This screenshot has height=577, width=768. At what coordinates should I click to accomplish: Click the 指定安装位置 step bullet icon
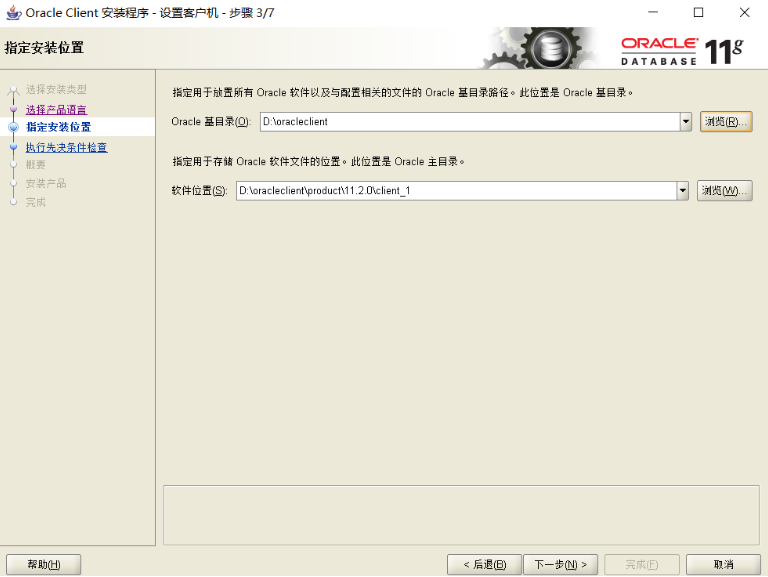point(14,127)
